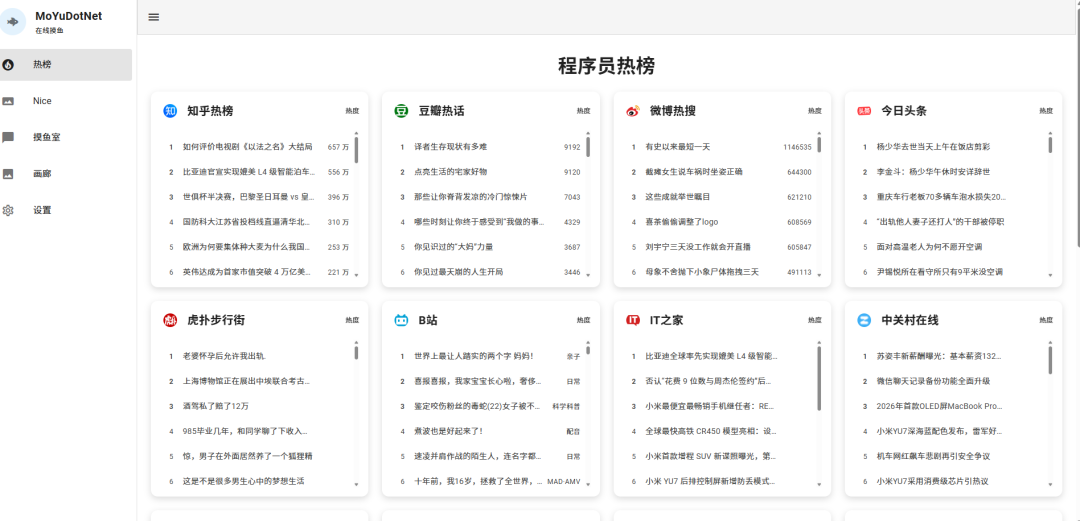Open 译者生存现状有多难

(x=450, y=147)
